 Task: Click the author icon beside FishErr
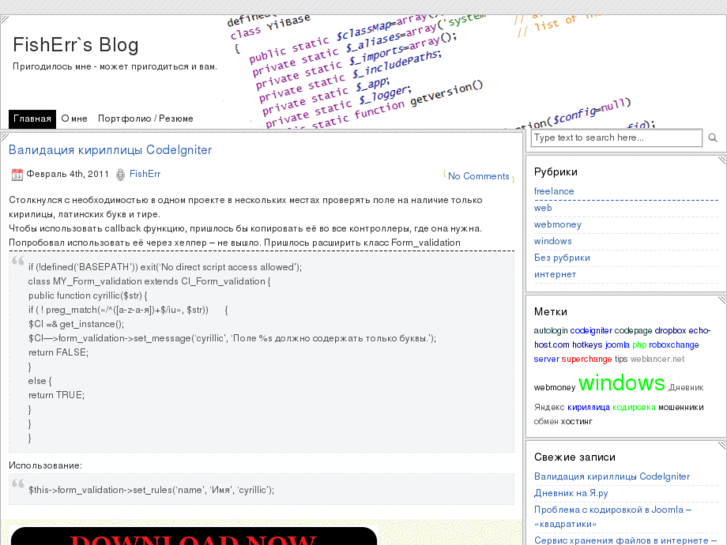coord(120,174)
